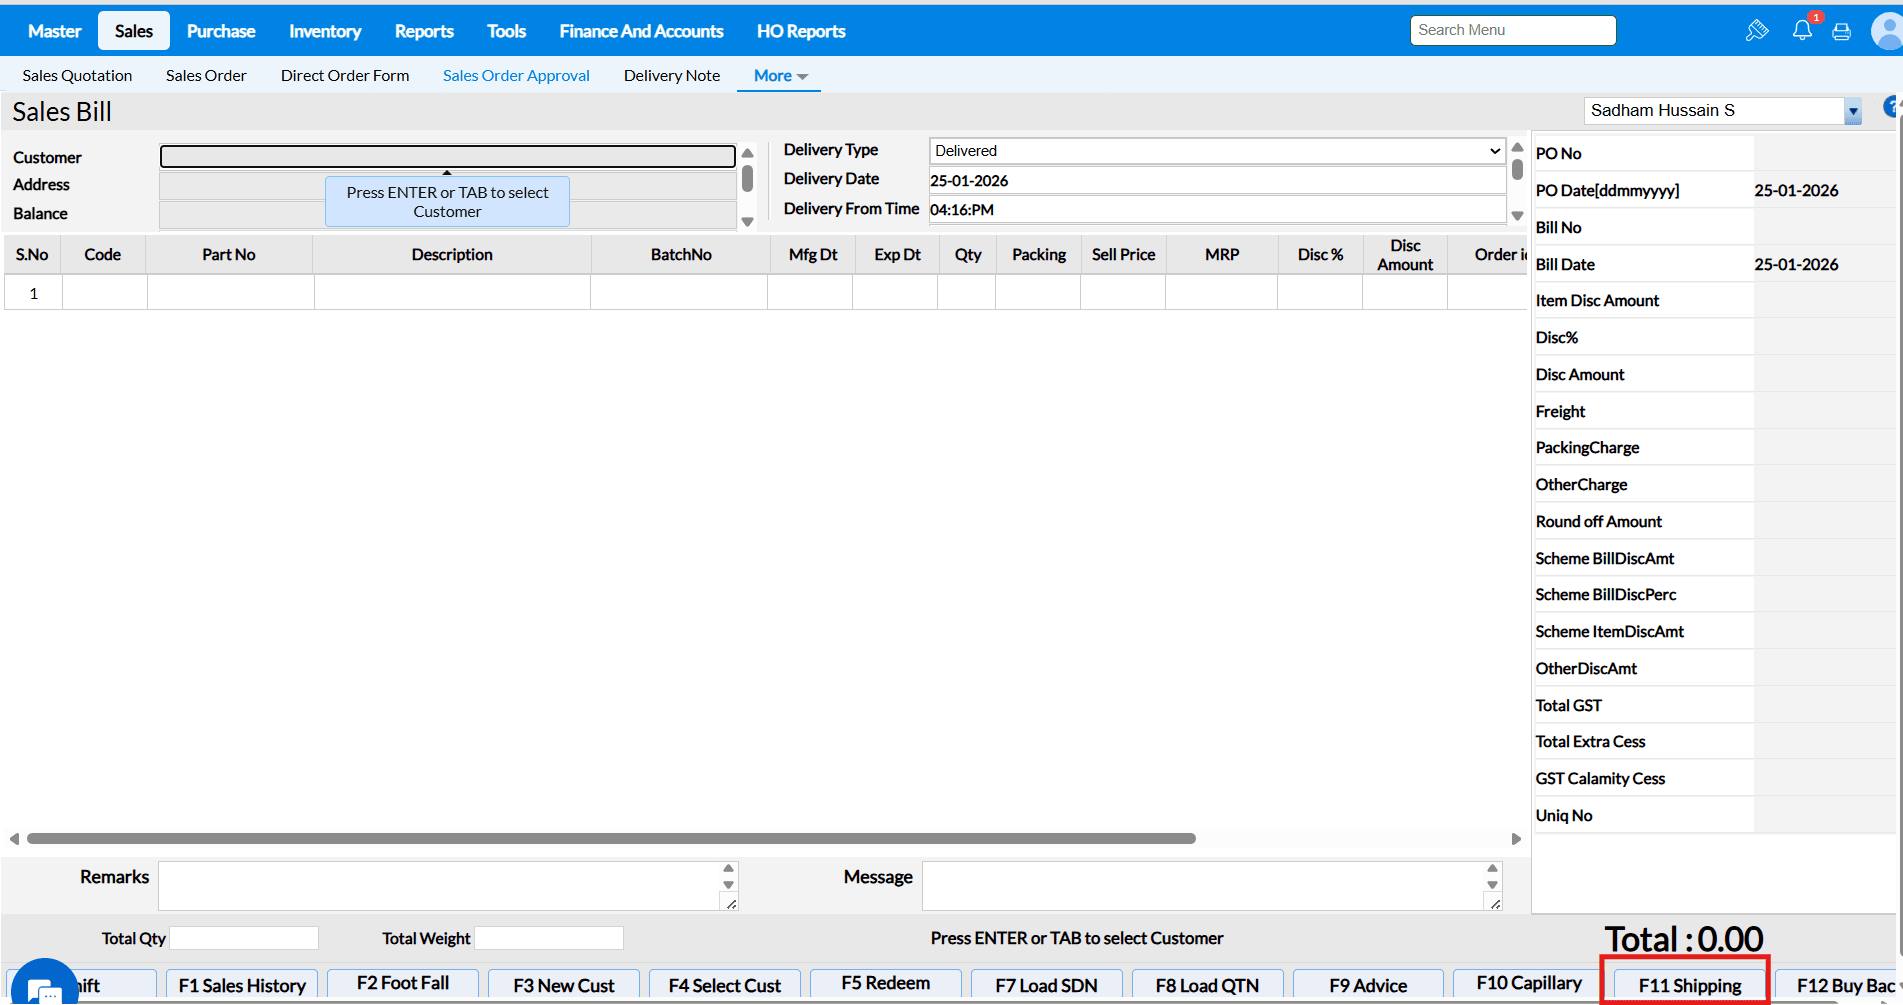Focus the Customer input field
The height and width of the screenshot is (1005, 1903).
(448, 156)
